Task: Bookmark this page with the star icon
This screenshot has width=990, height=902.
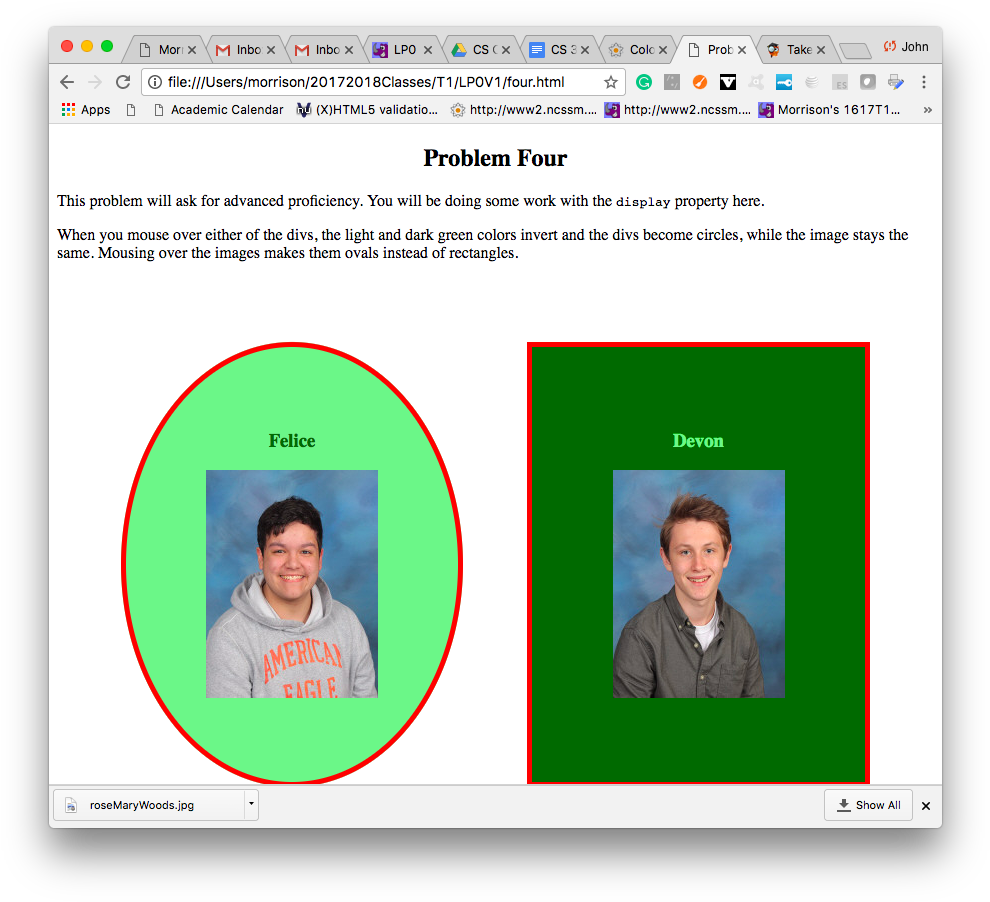Action: tap(610, 82)
